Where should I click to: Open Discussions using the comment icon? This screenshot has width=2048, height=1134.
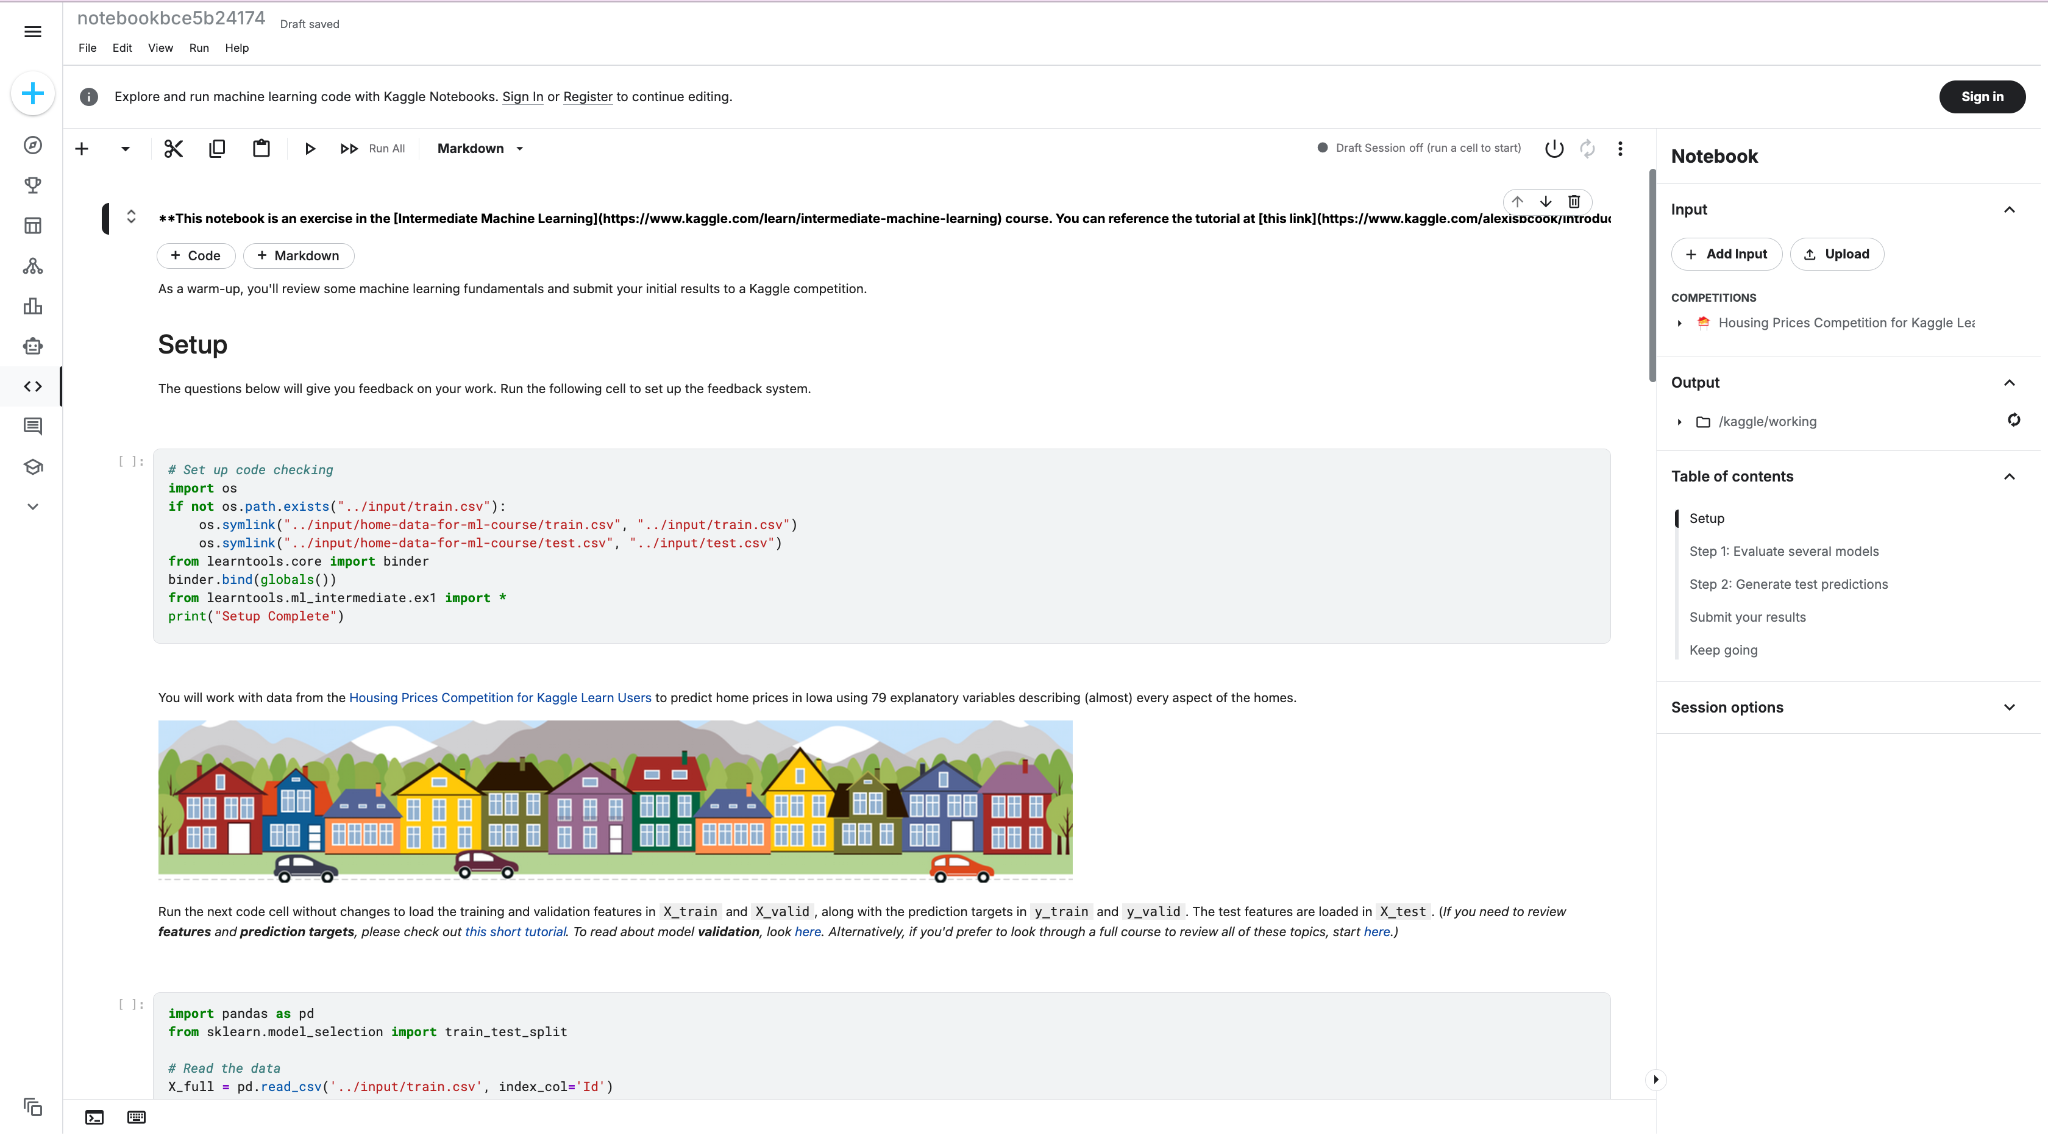coord(33,426)
